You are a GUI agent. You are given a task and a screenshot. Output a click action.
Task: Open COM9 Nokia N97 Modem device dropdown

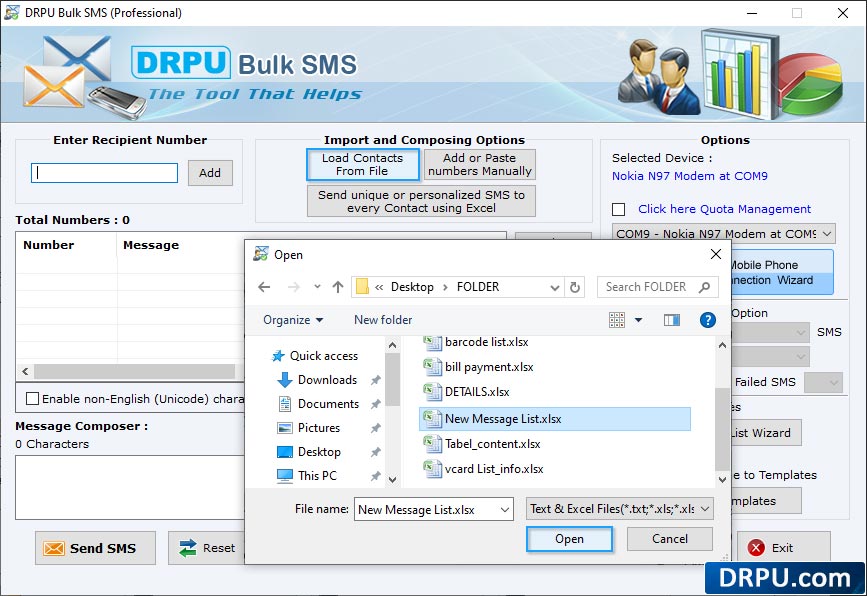724,234
